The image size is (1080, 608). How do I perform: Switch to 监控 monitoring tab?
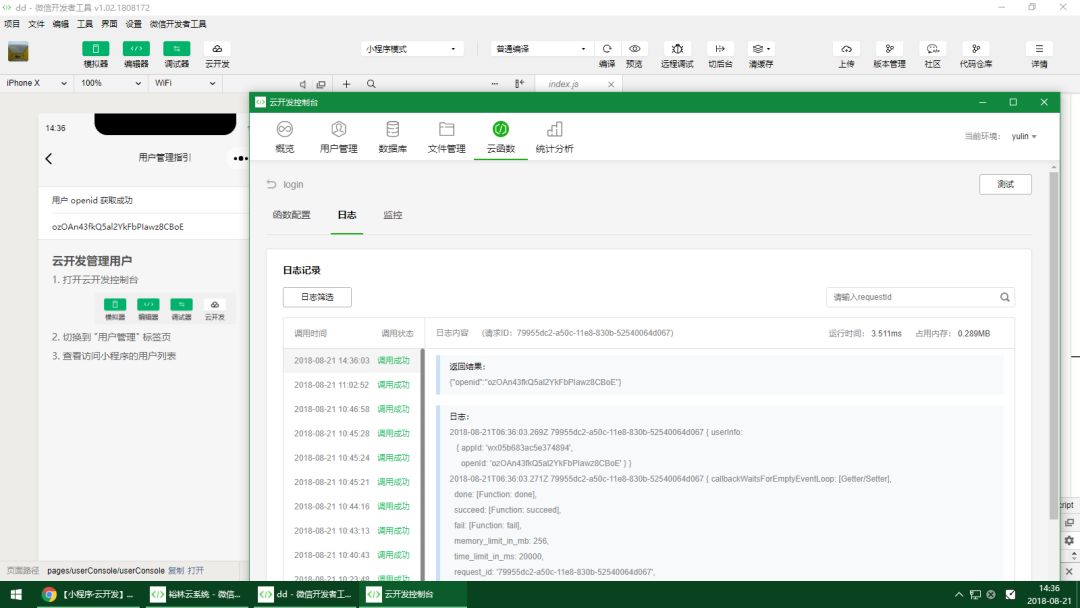point(393,215)
